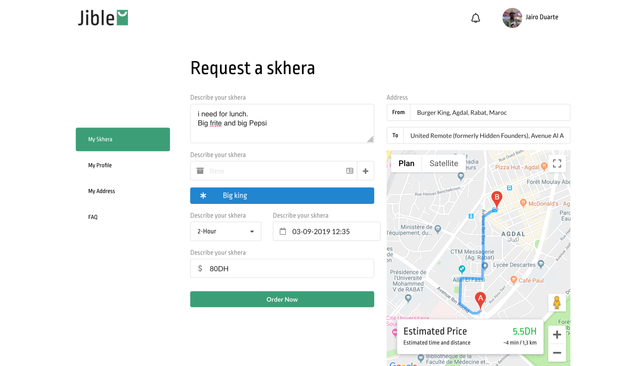
Task: Click the Estimated Price heading
Action: tap(435, 331)
